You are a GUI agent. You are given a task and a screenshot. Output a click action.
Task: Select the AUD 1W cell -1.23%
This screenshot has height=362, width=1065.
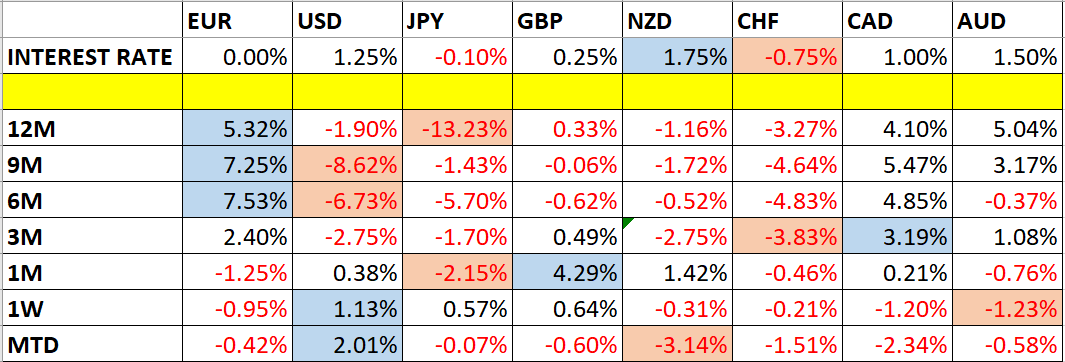tap(1009, 308)
